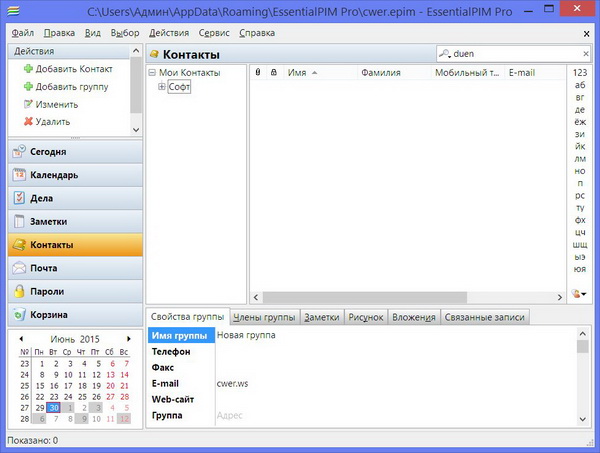The image size is (600, 453).
Task: Clear the search field with X button
Action: (x=585, y=53)
